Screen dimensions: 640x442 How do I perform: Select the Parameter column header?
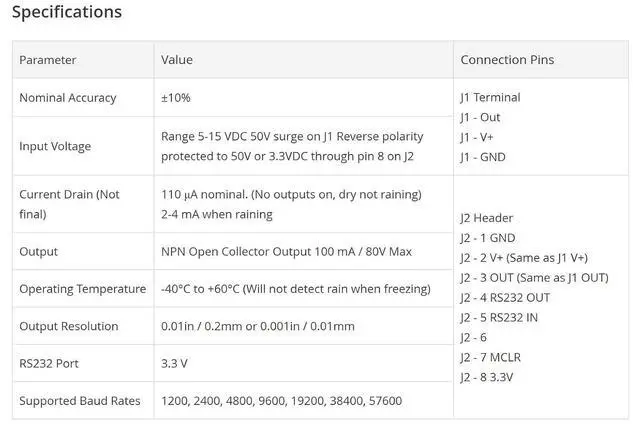(47, 60)
